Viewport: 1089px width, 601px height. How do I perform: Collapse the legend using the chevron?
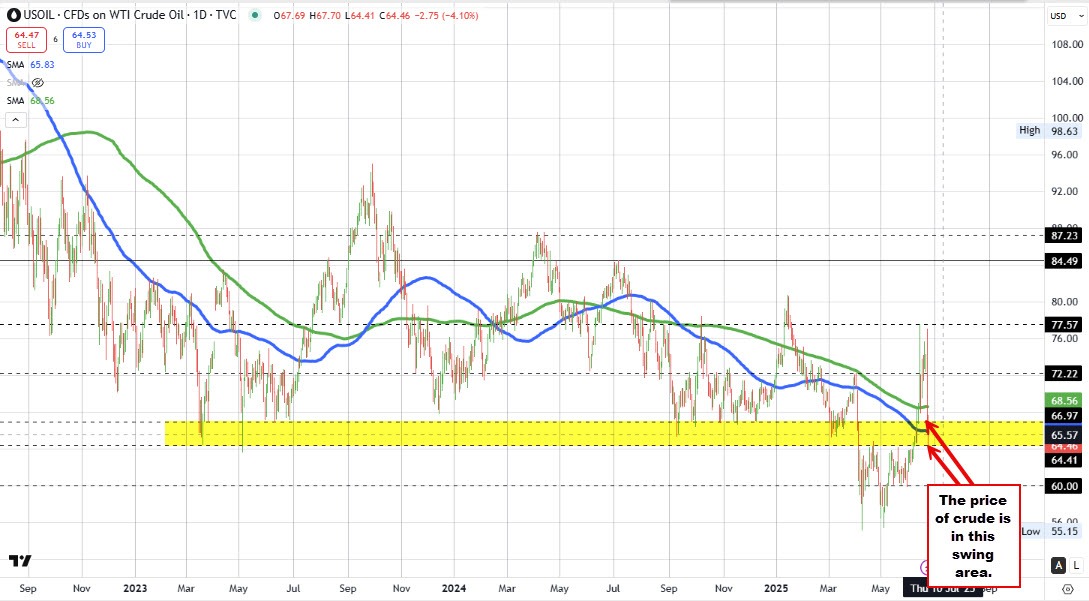tap(15, 119)
